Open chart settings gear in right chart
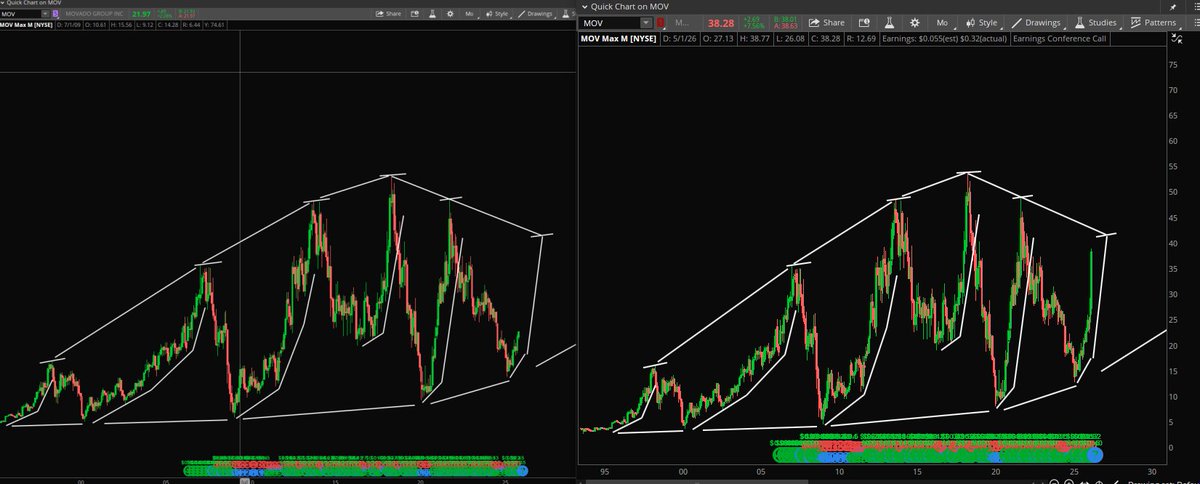1200x484 pixels. click(x=915, y=22)
